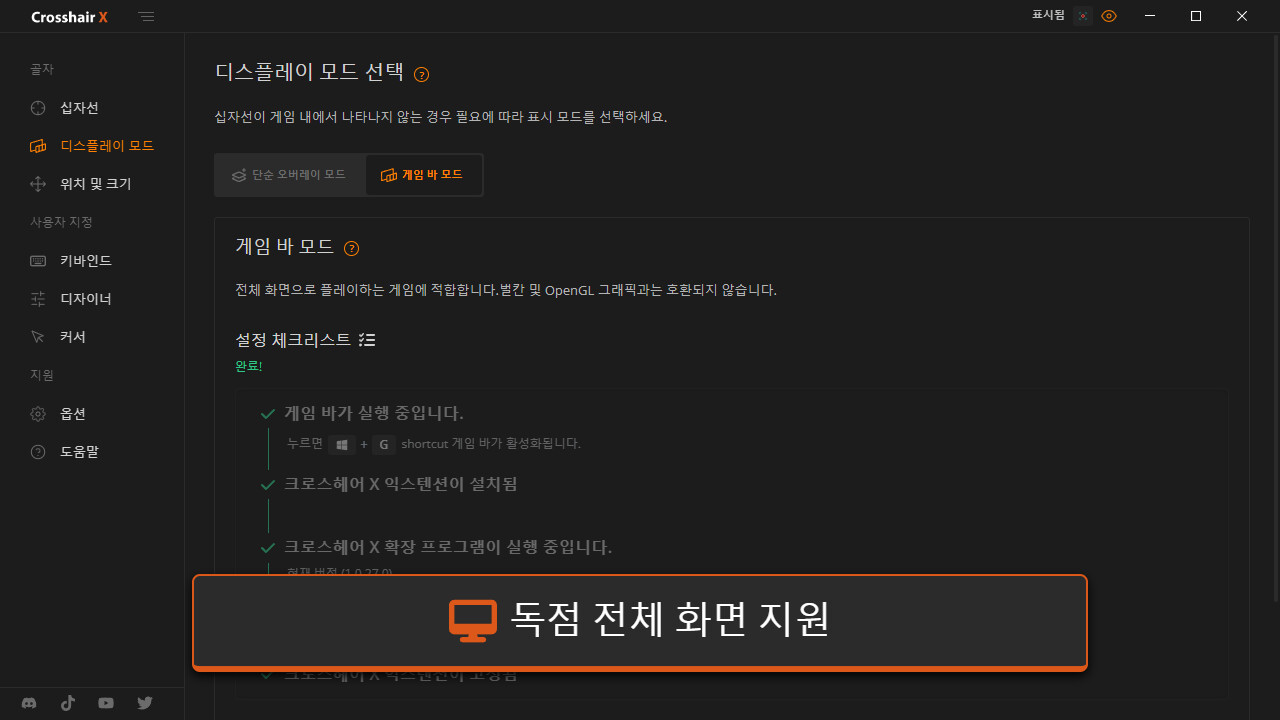Select the 게임 바 모드 tab

(422, 175)
